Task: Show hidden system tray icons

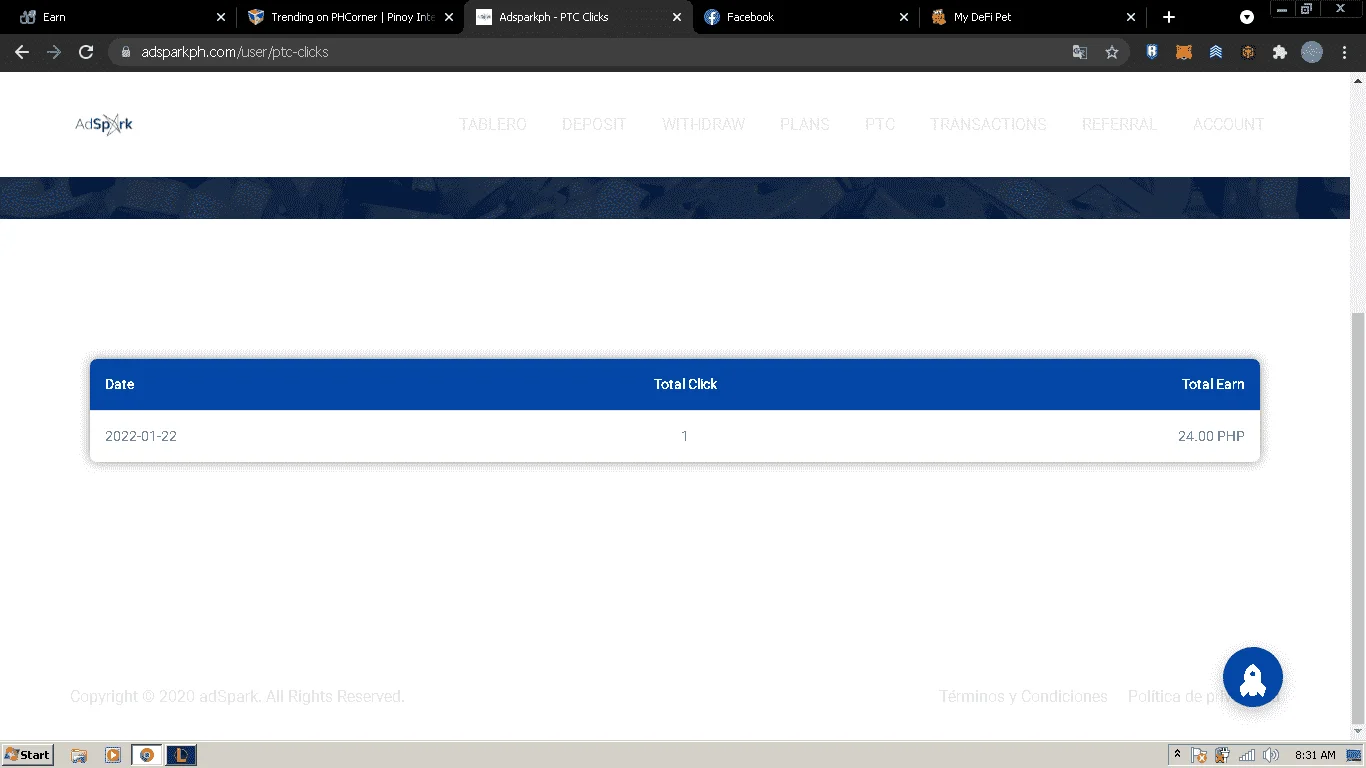Action: tap(1177, 755)
